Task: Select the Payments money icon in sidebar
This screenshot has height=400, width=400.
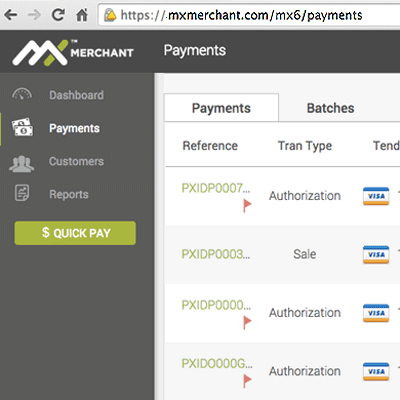Action: click(x=22, y=127)
